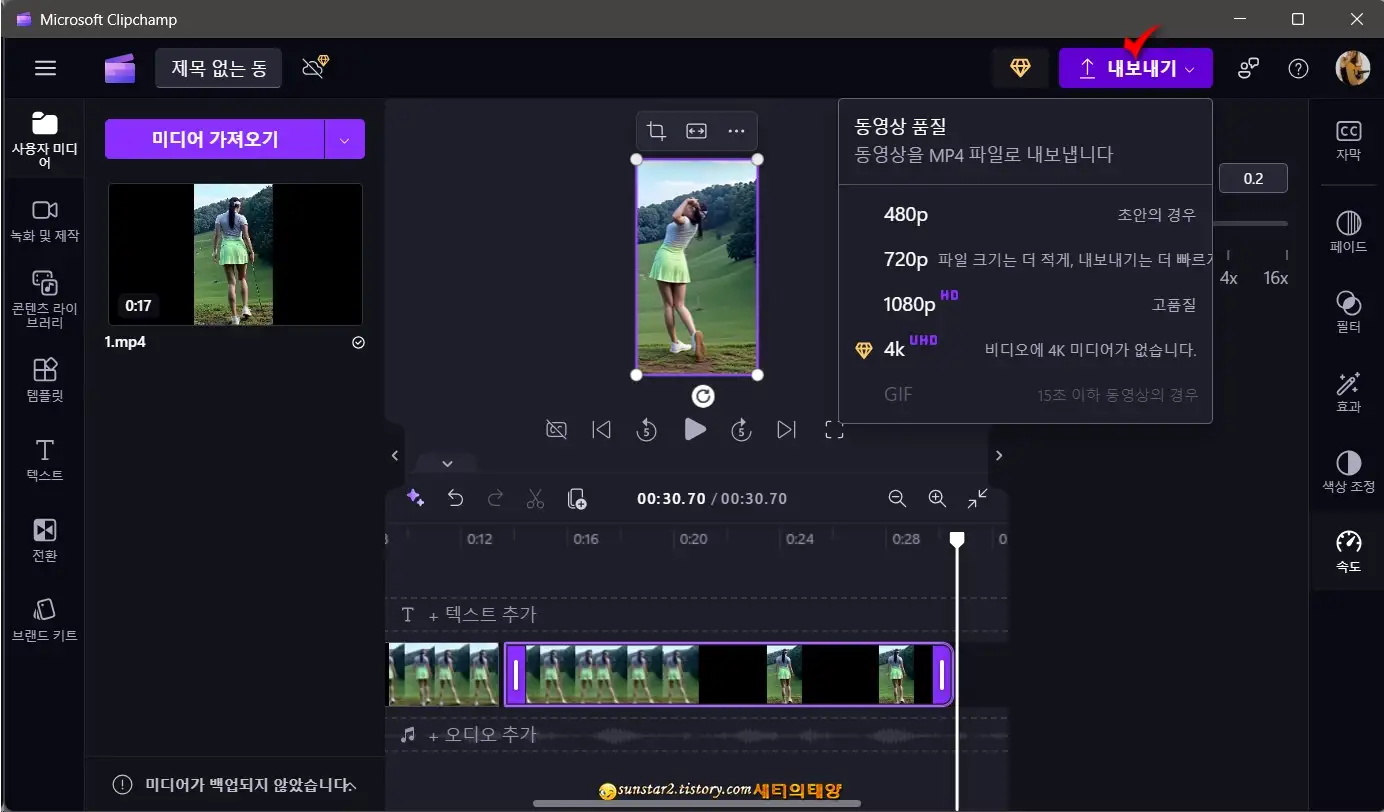This screenshot has width=1384, height=812.
Task: Open the 전환 (transitions) panel
Action: 43,540
